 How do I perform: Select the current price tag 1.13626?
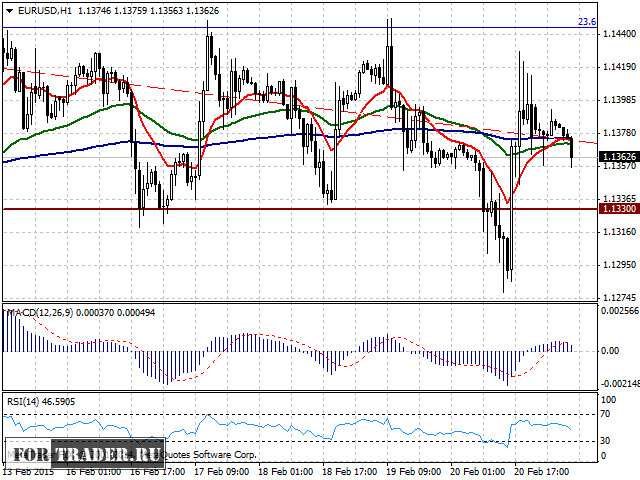point(617,157)
